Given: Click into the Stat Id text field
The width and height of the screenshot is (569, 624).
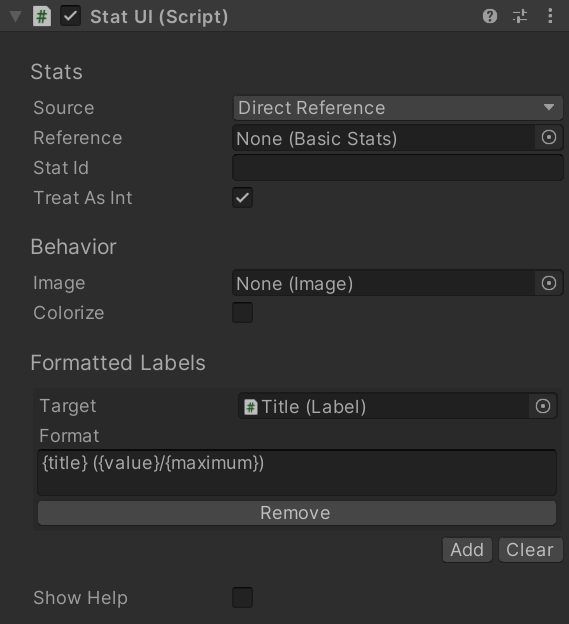Looking at the screenshot, I should pos(398,168).
